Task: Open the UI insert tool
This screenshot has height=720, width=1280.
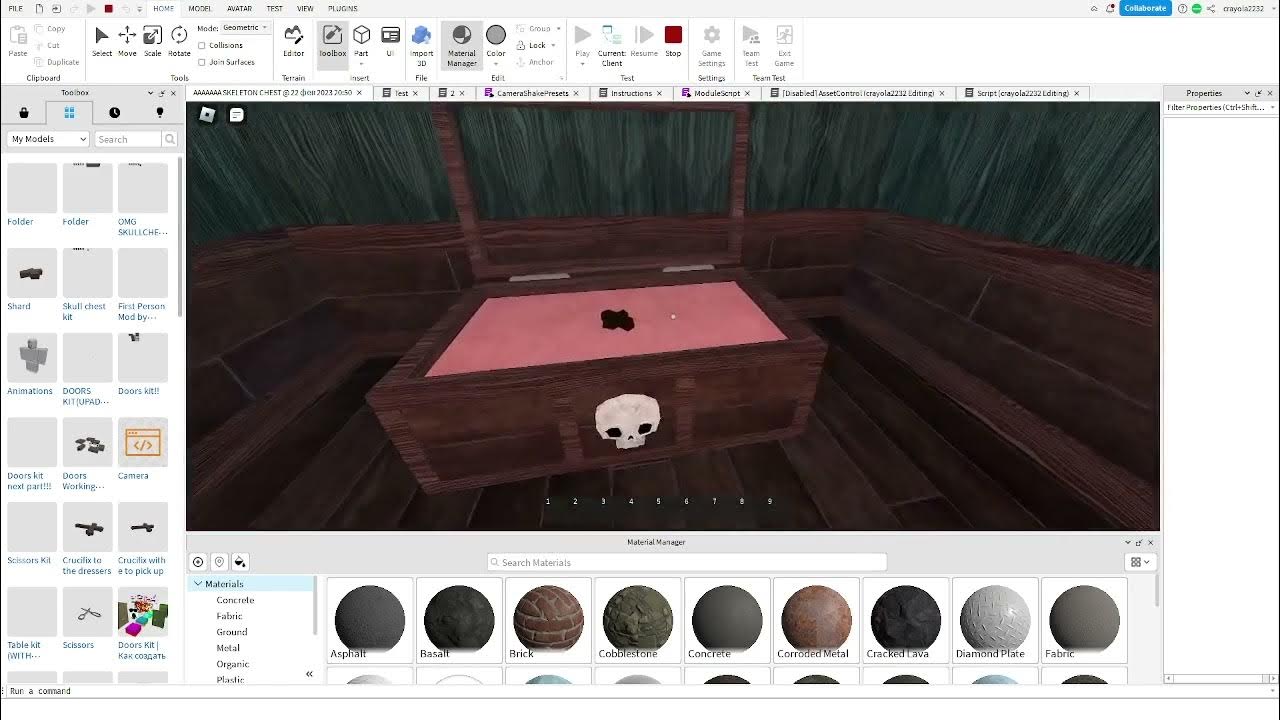Action: (x=390, y=42)
